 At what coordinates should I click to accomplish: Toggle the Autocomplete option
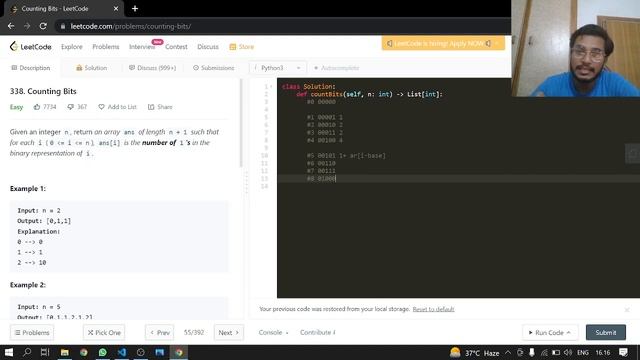[336, 68]
